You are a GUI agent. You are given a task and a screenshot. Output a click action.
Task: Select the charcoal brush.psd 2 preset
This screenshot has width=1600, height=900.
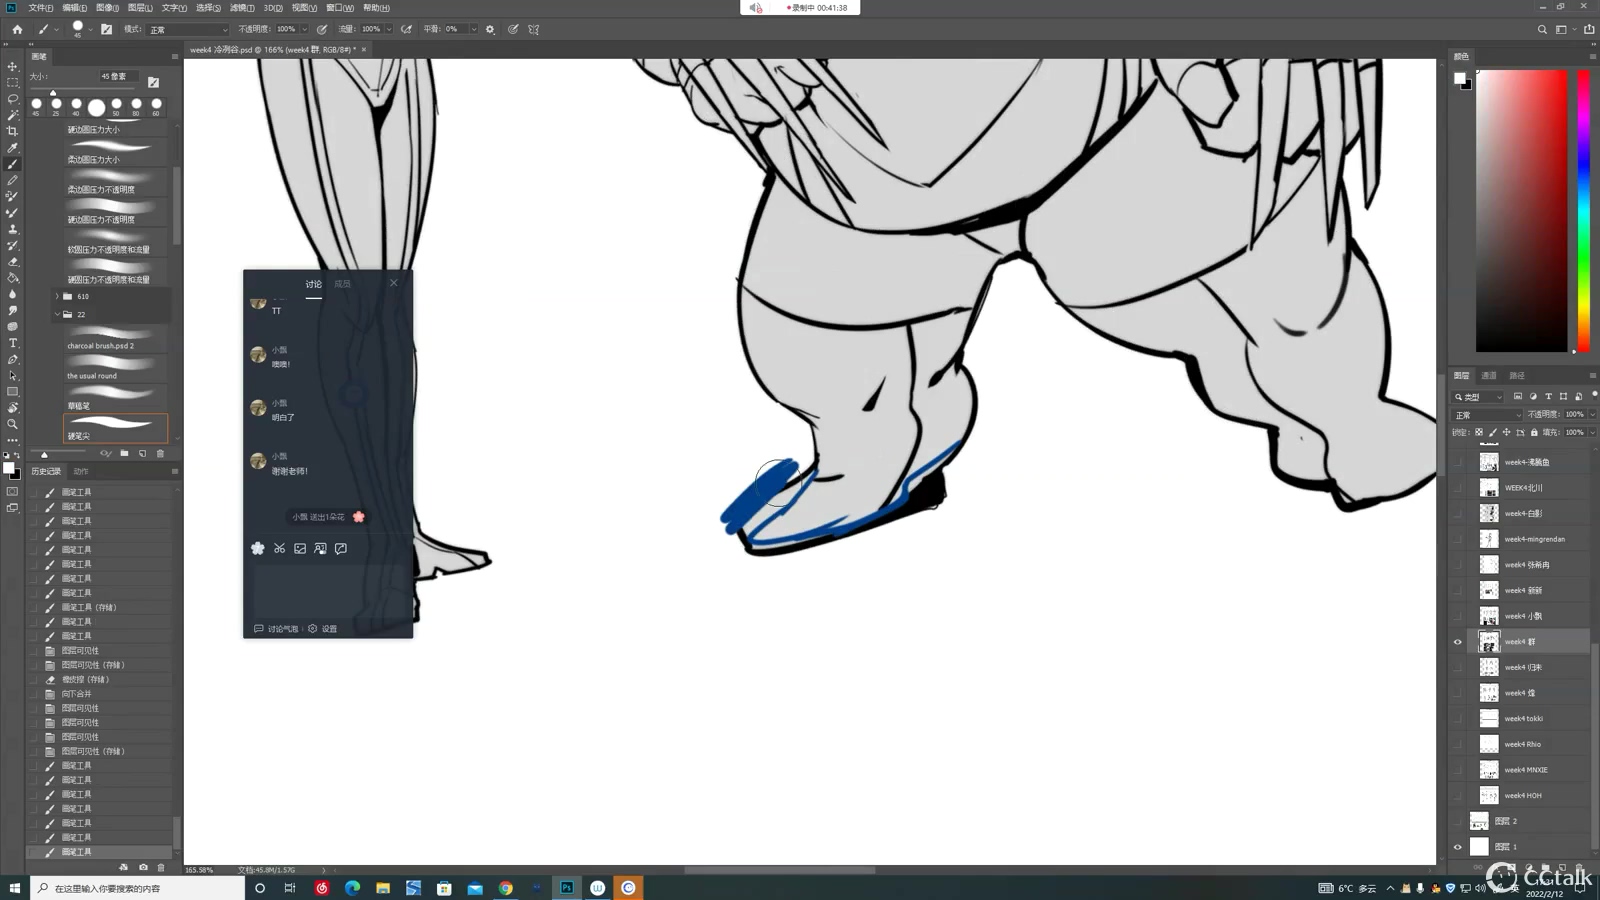(x=115, y=338)
